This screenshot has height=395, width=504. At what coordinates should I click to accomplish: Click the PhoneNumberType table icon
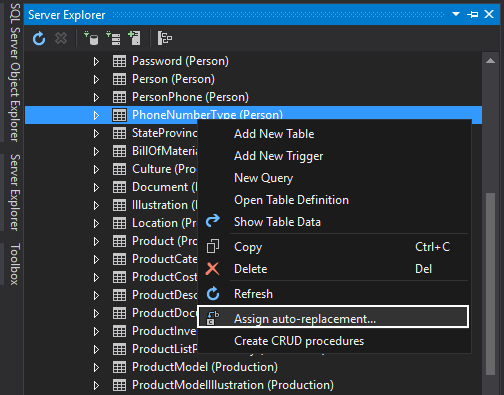click(x=119, y=115)
